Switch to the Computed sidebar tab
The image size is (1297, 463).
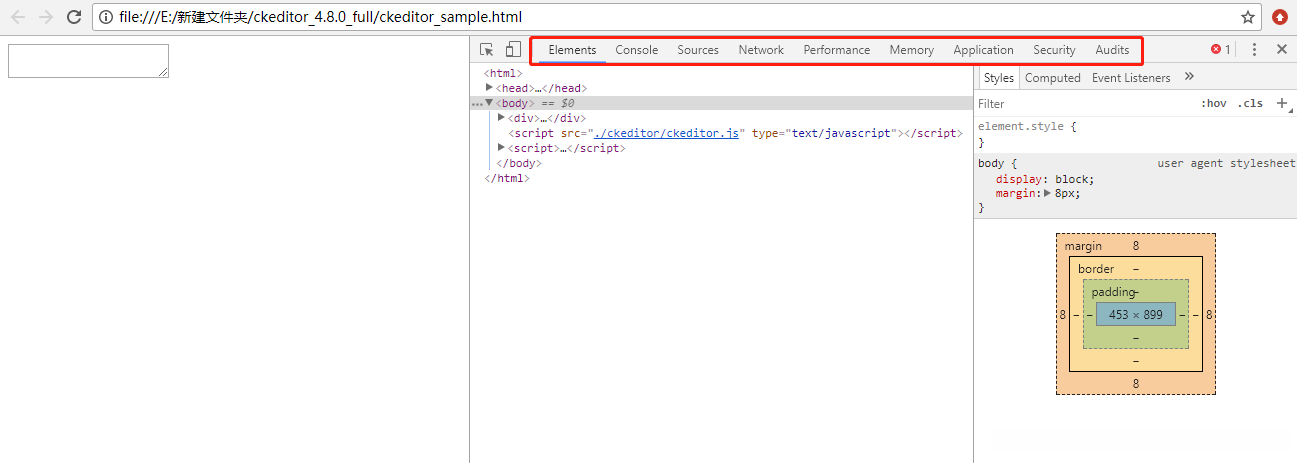click(1053, 78)
